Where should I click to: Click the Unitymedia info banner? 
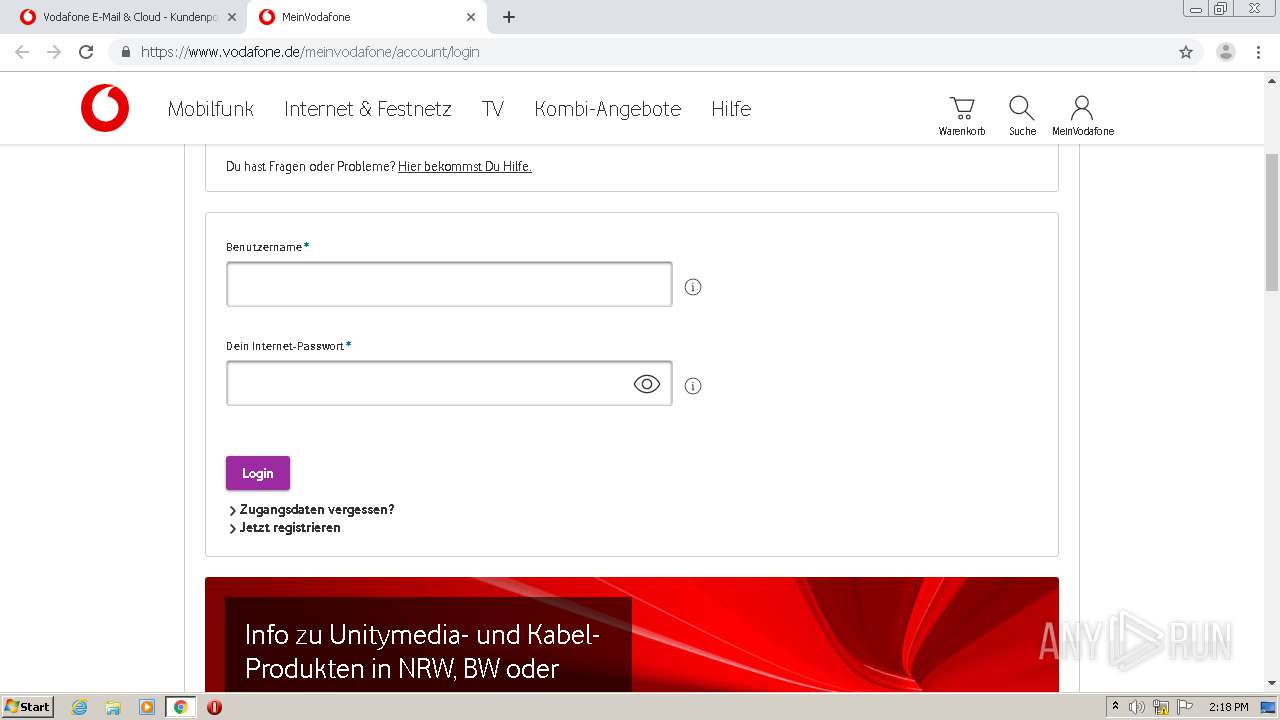tap(632, 635)
